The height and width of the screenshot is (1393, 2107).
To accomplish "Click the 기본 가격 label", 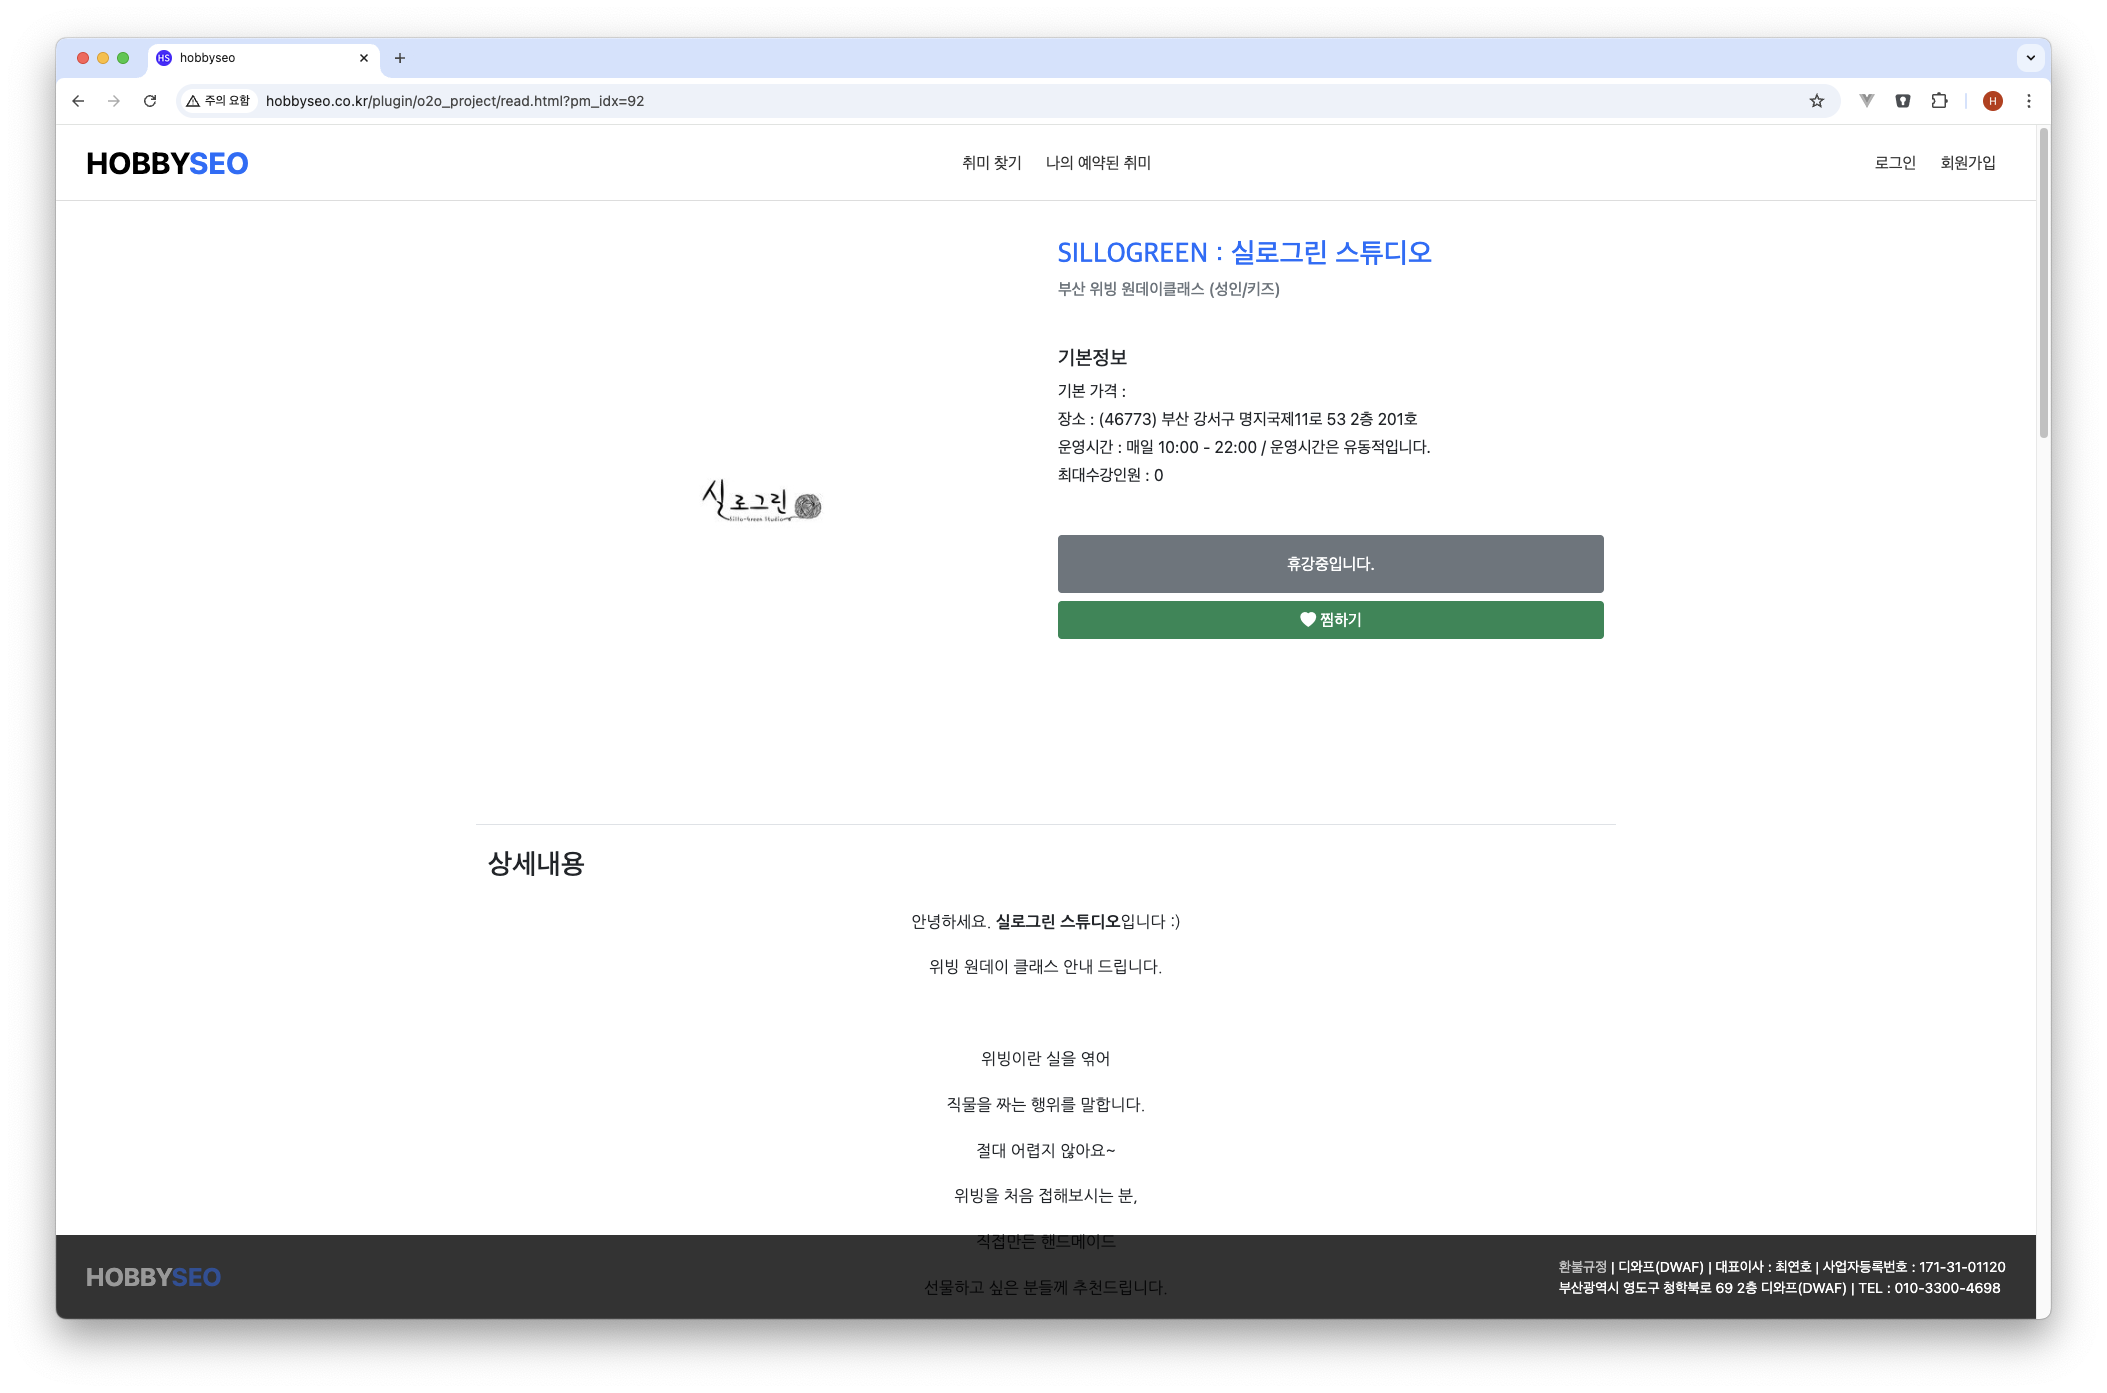I will point(1091,391).
